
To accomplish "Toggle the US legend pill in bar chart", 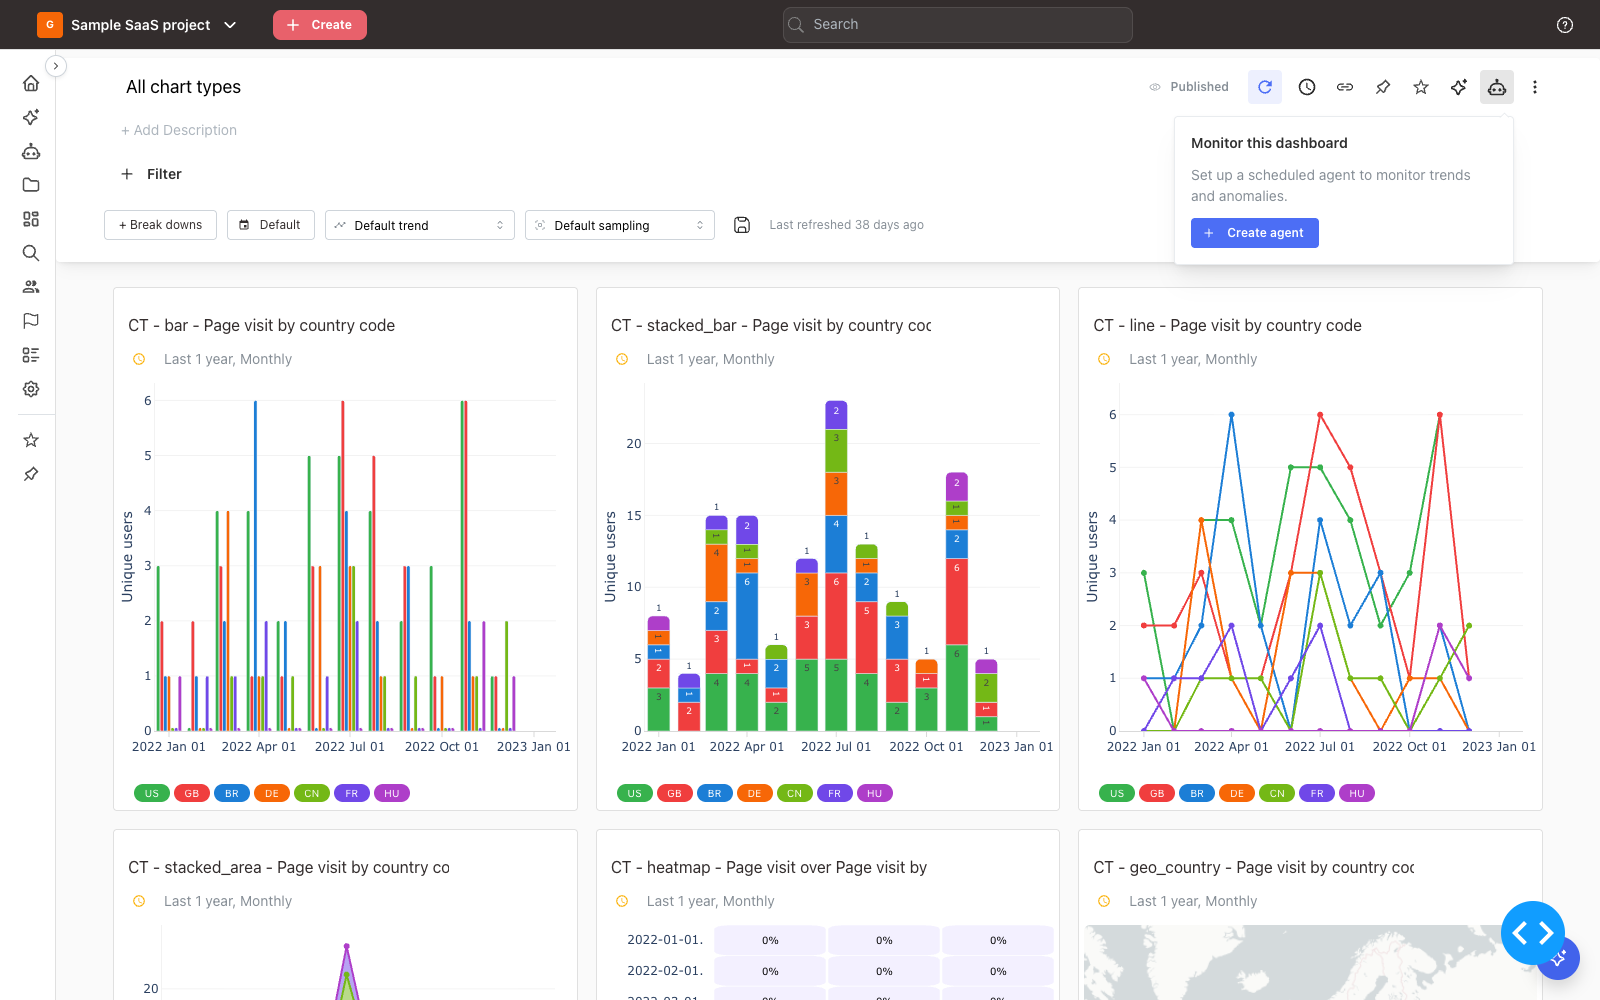I will point(152,793).
